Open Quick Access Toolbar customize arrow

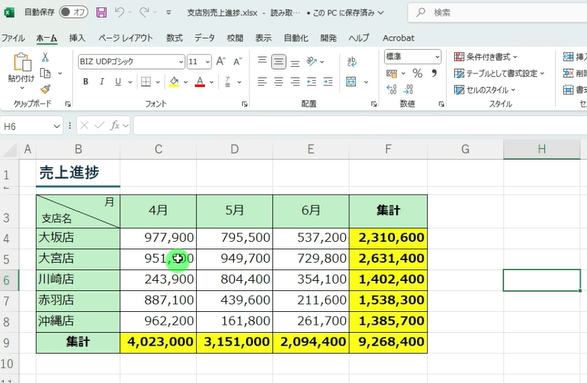[169, 12]
